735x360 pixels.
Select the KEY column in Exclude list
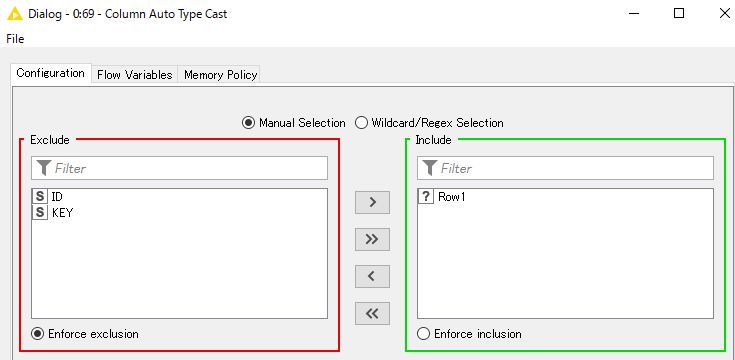click(179, 212)
